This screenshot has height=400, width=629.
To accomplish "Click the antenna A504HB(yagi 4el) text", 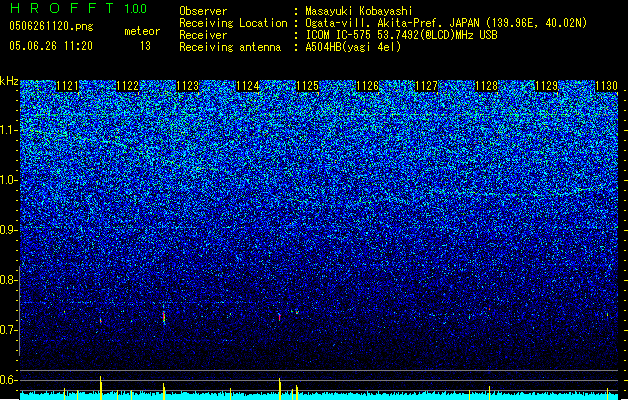I will coord(353,47).
